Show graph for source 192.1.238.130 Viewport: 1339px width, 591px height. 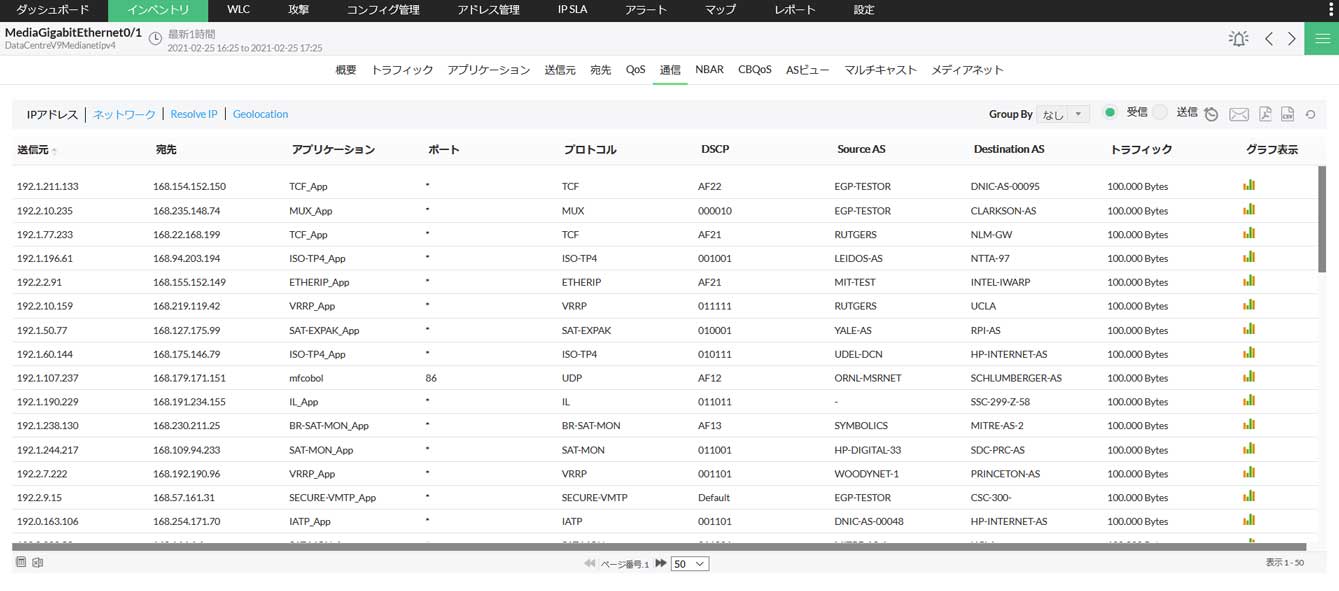[x=1249, y=425]
